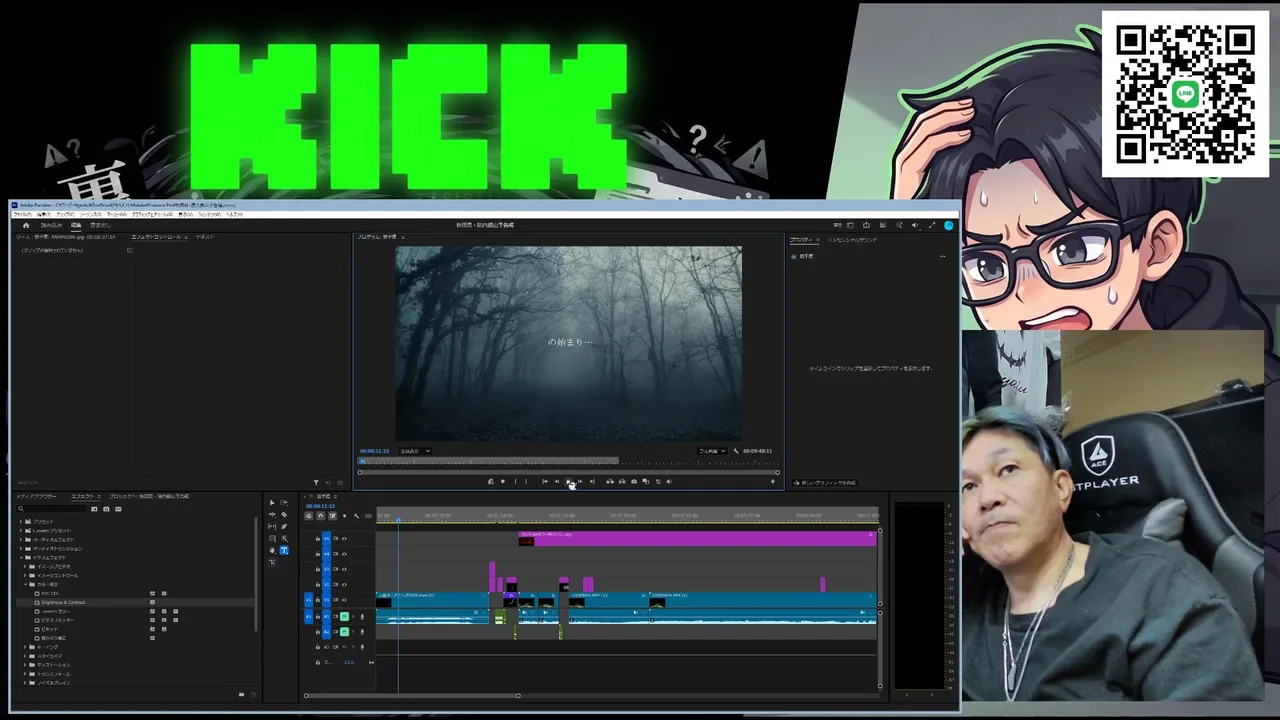
Task: Toggle visibility eye for track V1
Action: [x=344, y=600]
